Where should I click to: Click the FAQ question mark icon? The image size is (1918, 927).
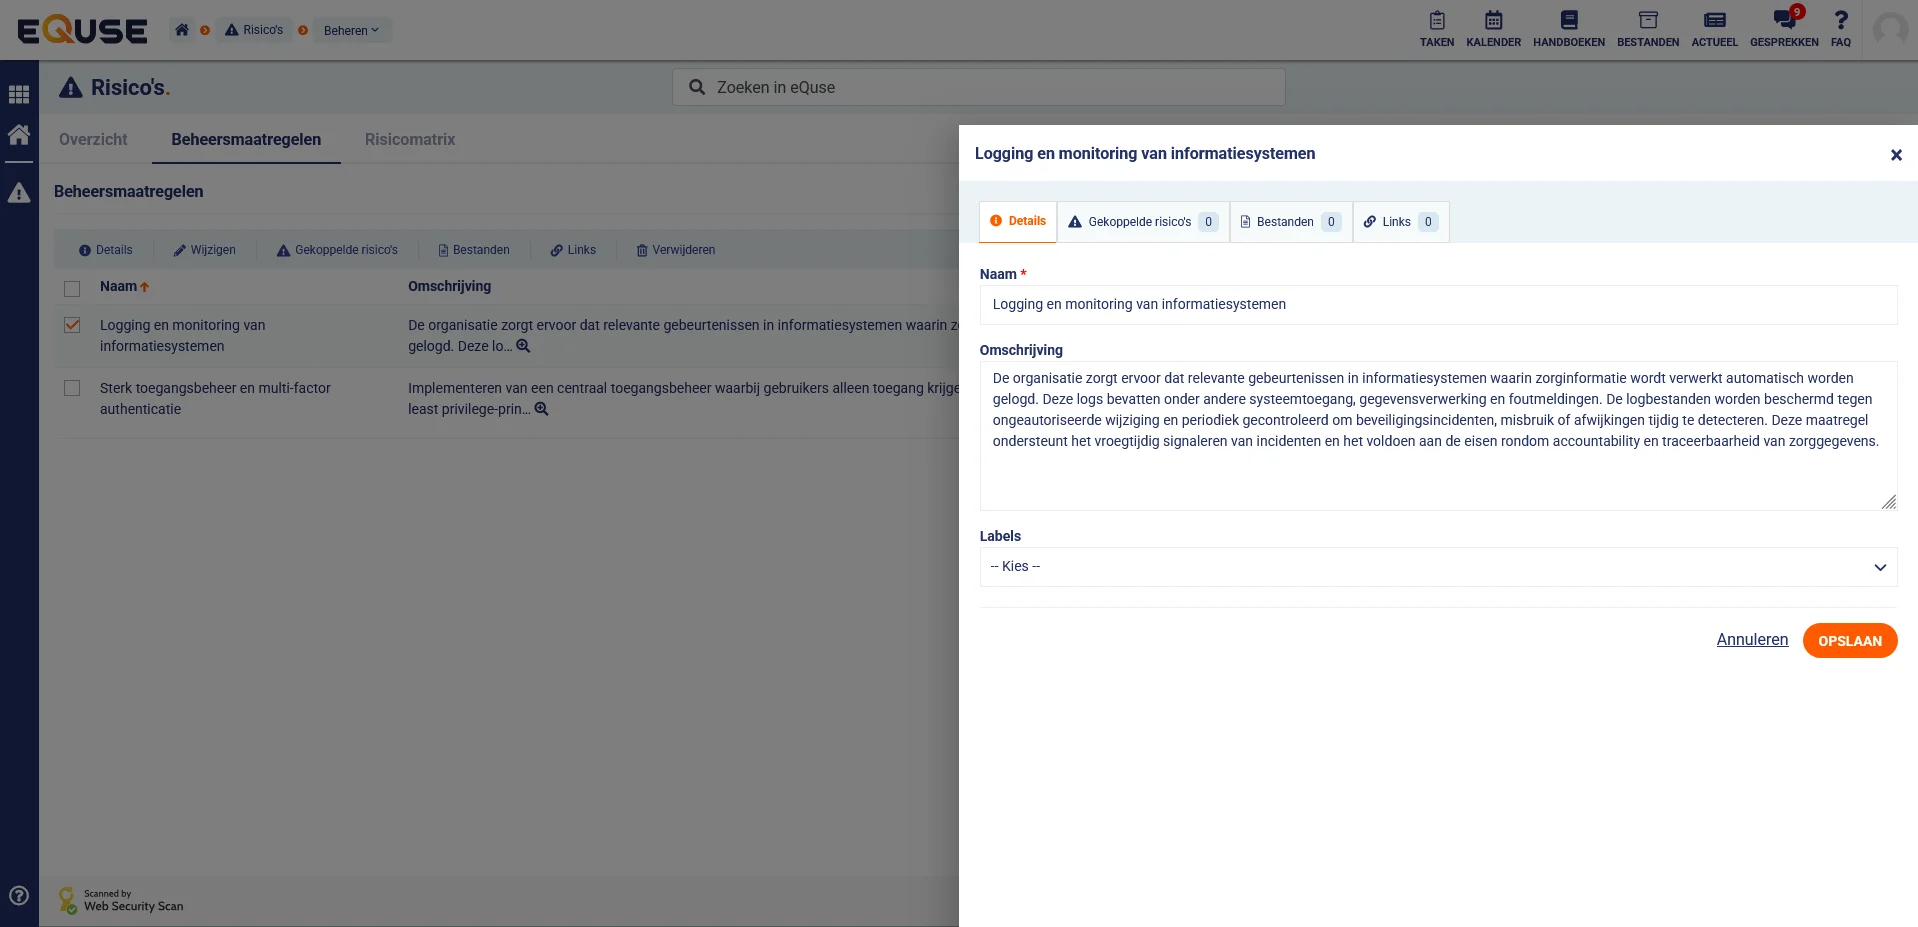(x=1840, y=21)
